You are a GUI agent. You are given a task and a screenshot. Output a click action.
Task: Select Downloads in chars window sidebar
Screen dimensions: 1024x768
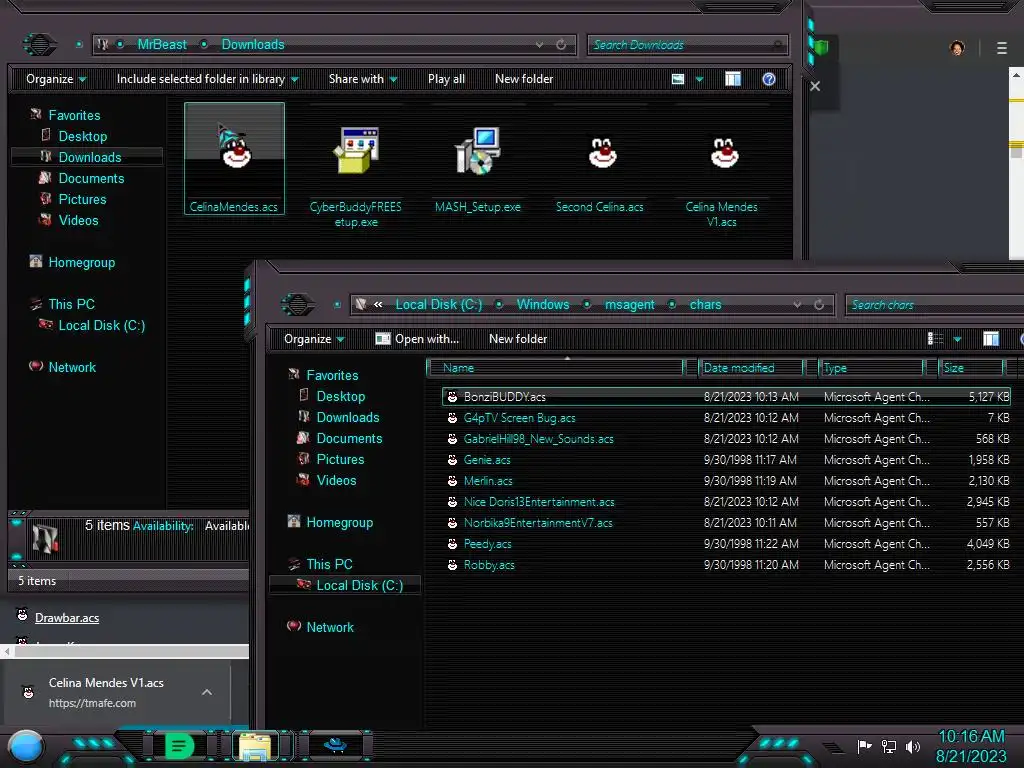click(348, 417)
